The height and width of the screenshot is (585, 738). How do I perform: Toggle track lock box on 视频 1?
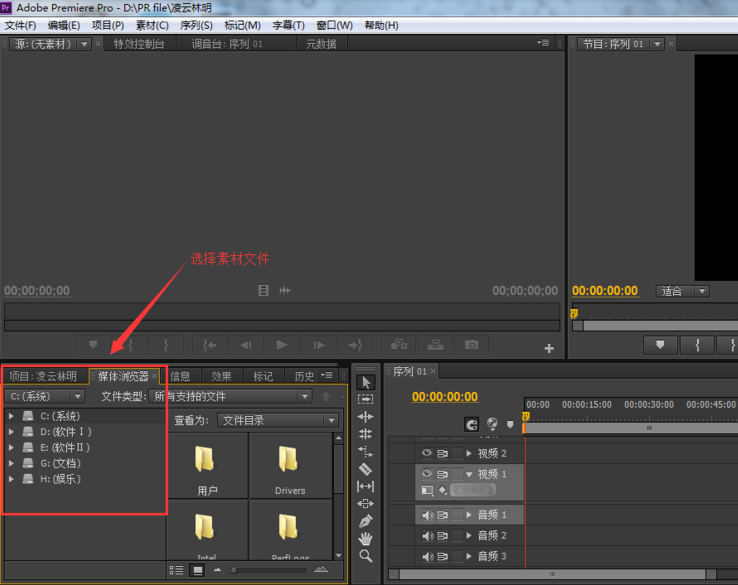click(x=457, y=474)
